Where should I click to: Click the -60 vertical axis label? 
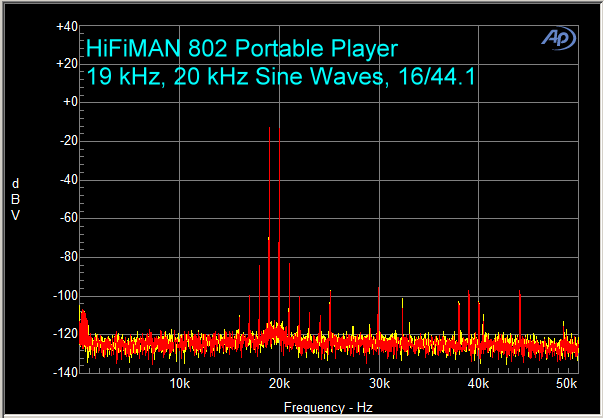[x=68, y=219]
